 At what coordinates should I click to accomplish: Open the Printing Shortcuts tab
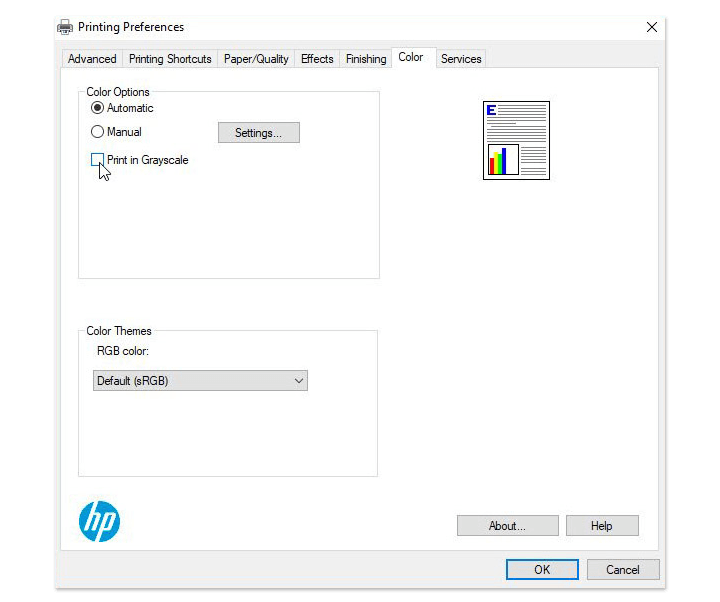click(x=170, y=59)
